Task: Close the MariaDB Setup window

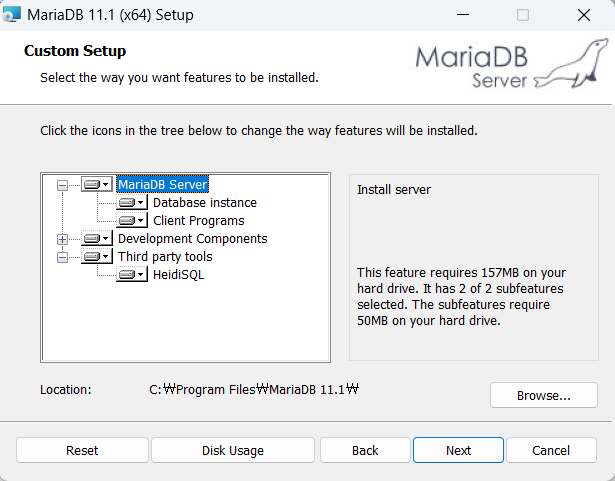Action: tap(584, 15)
